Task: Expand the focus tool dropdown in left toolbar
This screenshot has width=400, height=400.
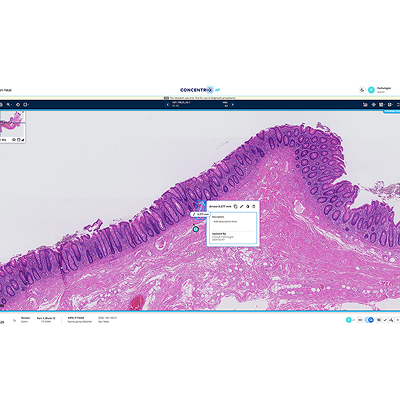Action: pos(28,104)
